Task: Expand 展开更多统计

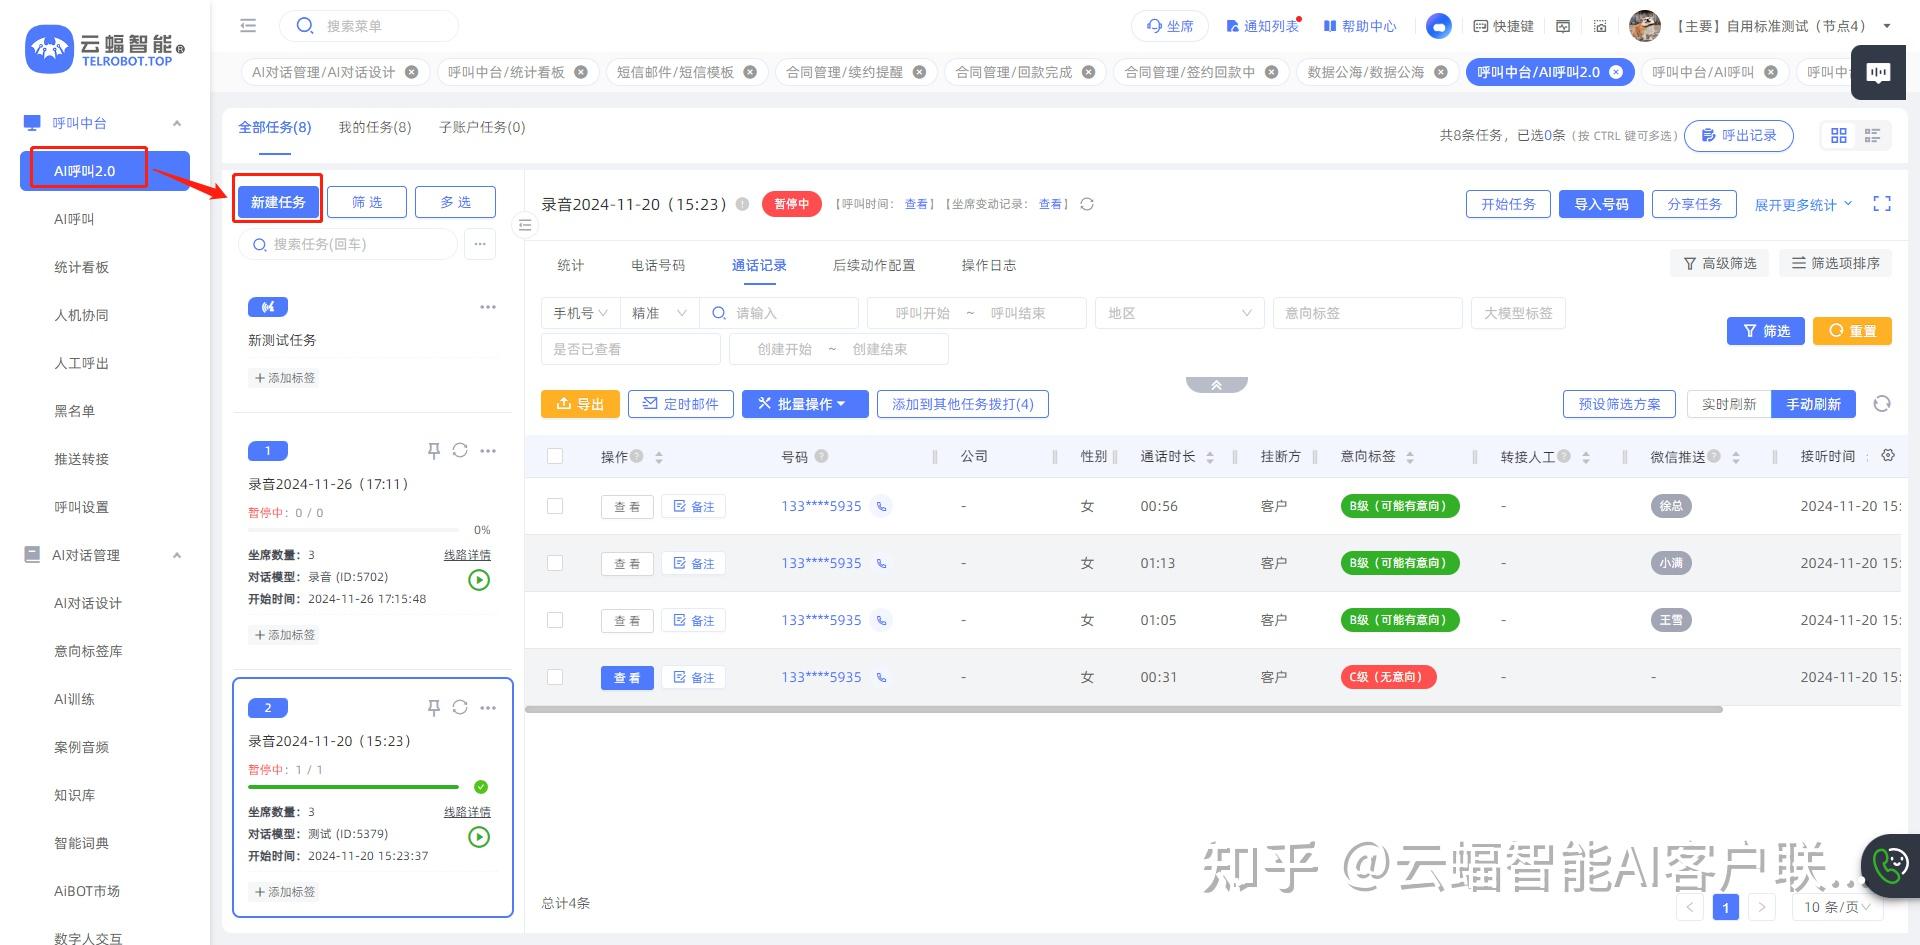Action: click(x=1803, y=204)
